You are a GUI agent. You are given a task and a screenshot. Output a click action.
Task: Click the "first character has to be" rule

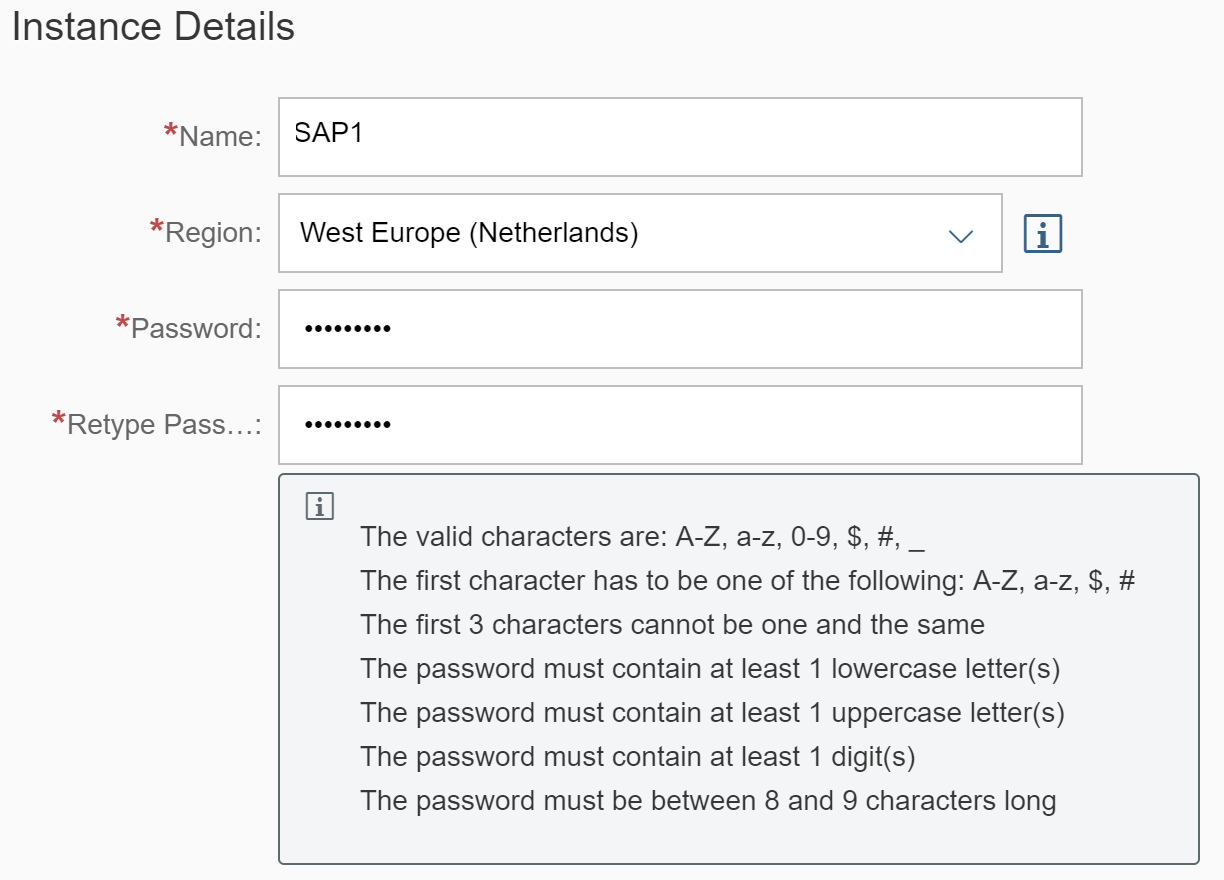[747, 581]
